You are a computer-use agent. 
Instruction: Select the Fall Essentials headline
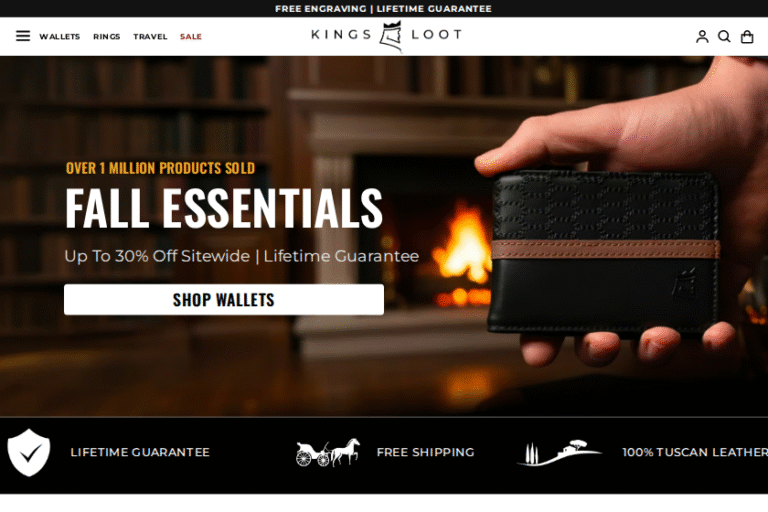pos(224,208)
